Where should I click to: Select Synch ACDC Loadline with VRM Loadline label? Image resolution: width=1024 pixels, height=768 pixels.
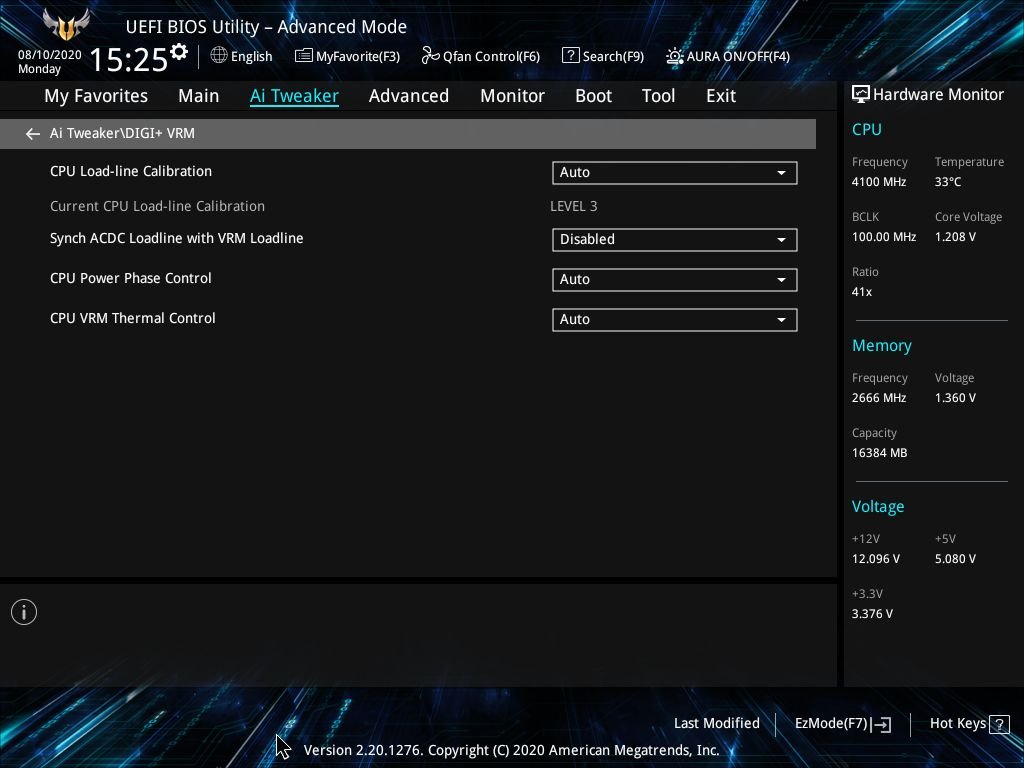click(x=176, y=238)
